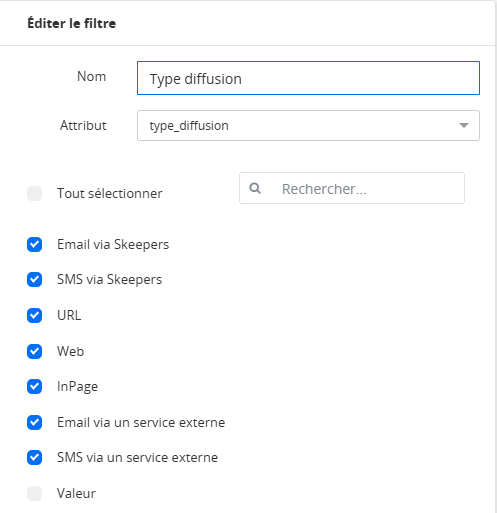Click the Tout sélectionner label text
This screenshot has height=513, width=497.
(110, 193)
